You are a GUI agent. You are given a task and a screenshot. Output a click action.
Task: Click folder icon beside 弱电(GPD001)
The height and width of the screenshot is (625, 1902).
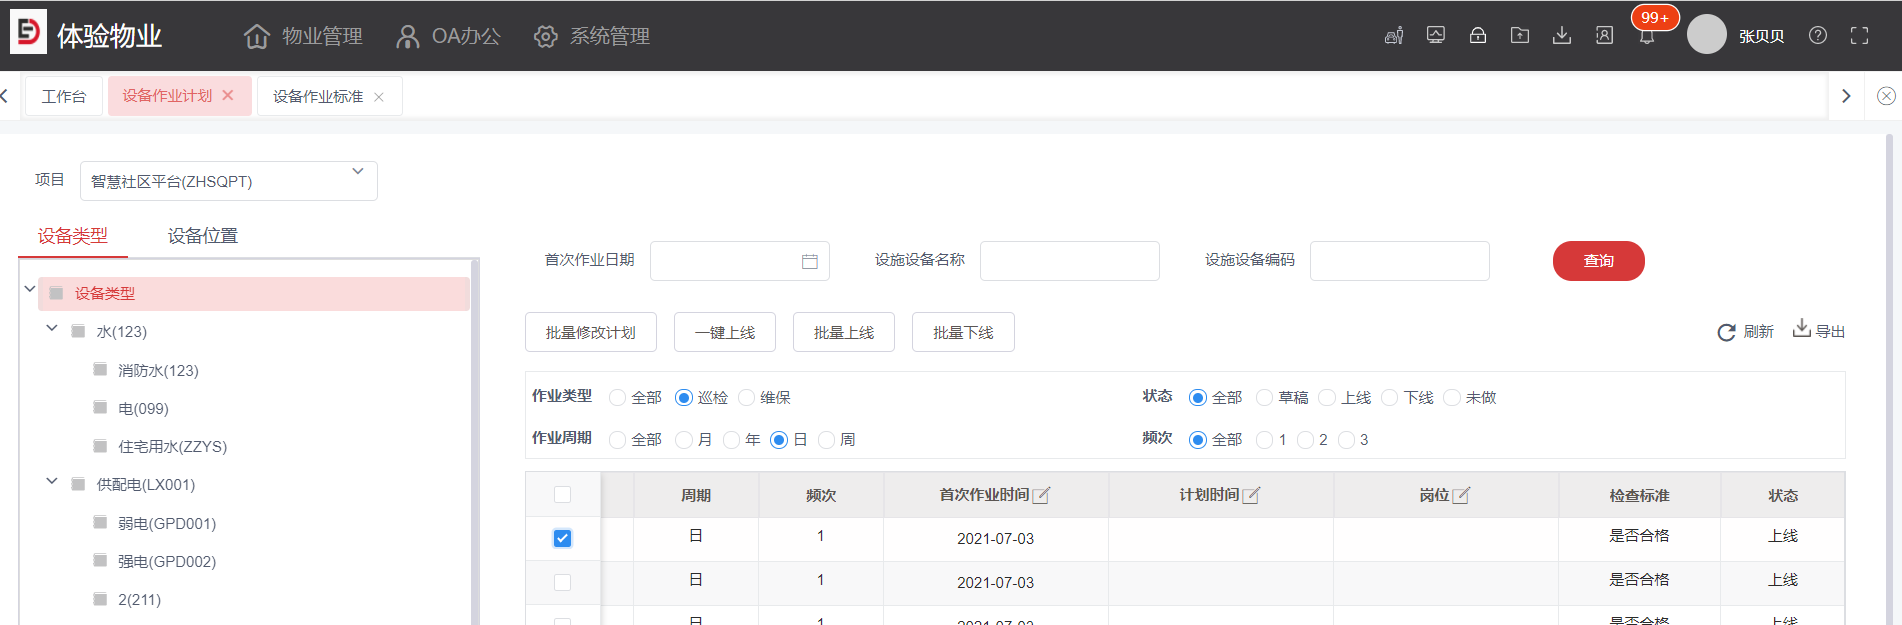[100, 522]
